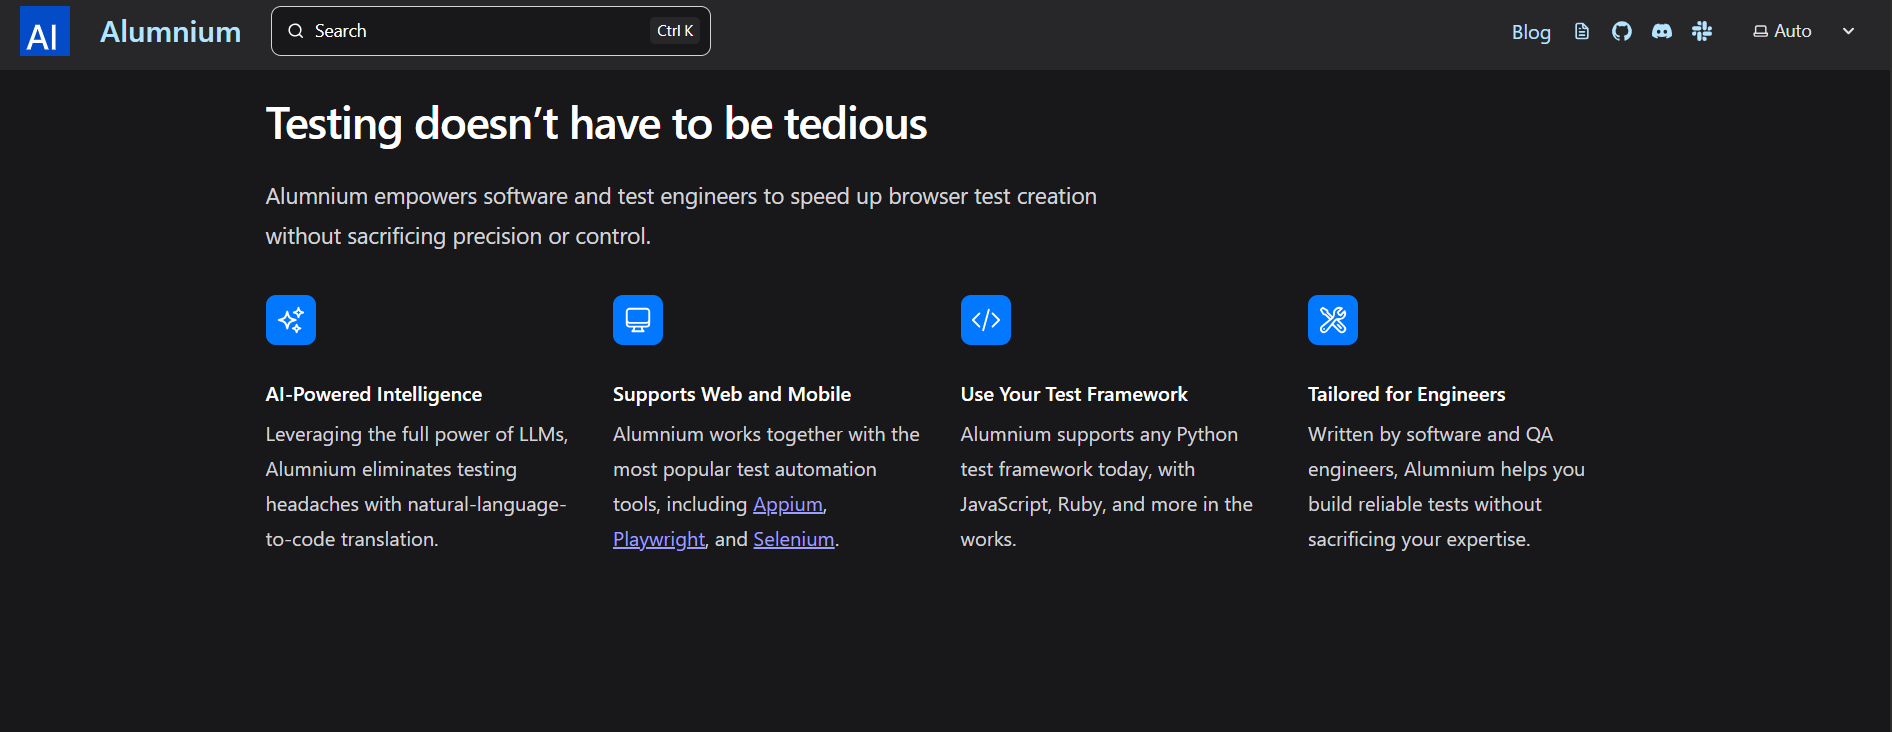Viewport: 1892px width, 732px height.
Task: Open the Playwright link
Action: [x=659, y=539]
